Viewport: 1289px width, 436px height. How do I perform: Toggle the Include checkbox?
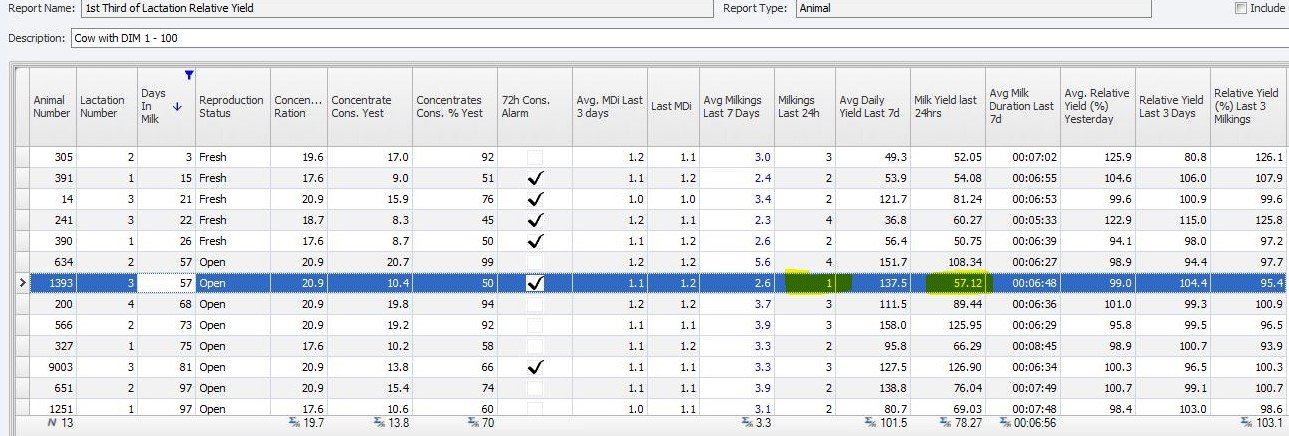point(1241,8)
